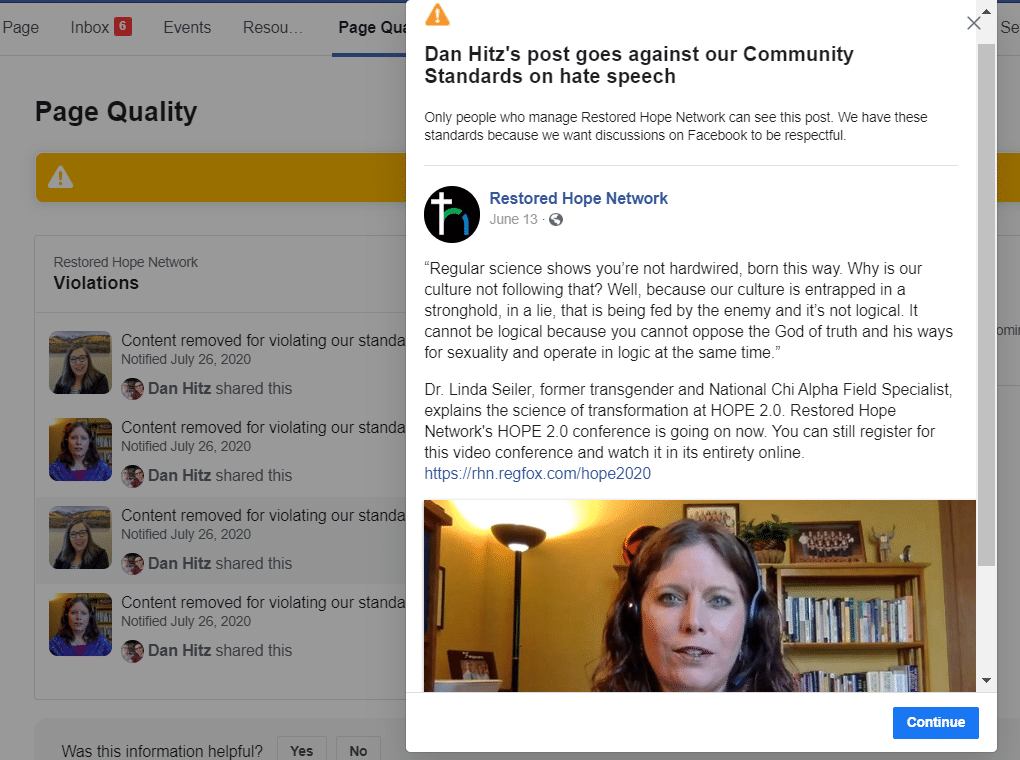Image resolution: width=1020 pixels, height=760 pixels.
Task: Open the second violation's post thumbnail
Action: tap(81, 450)
